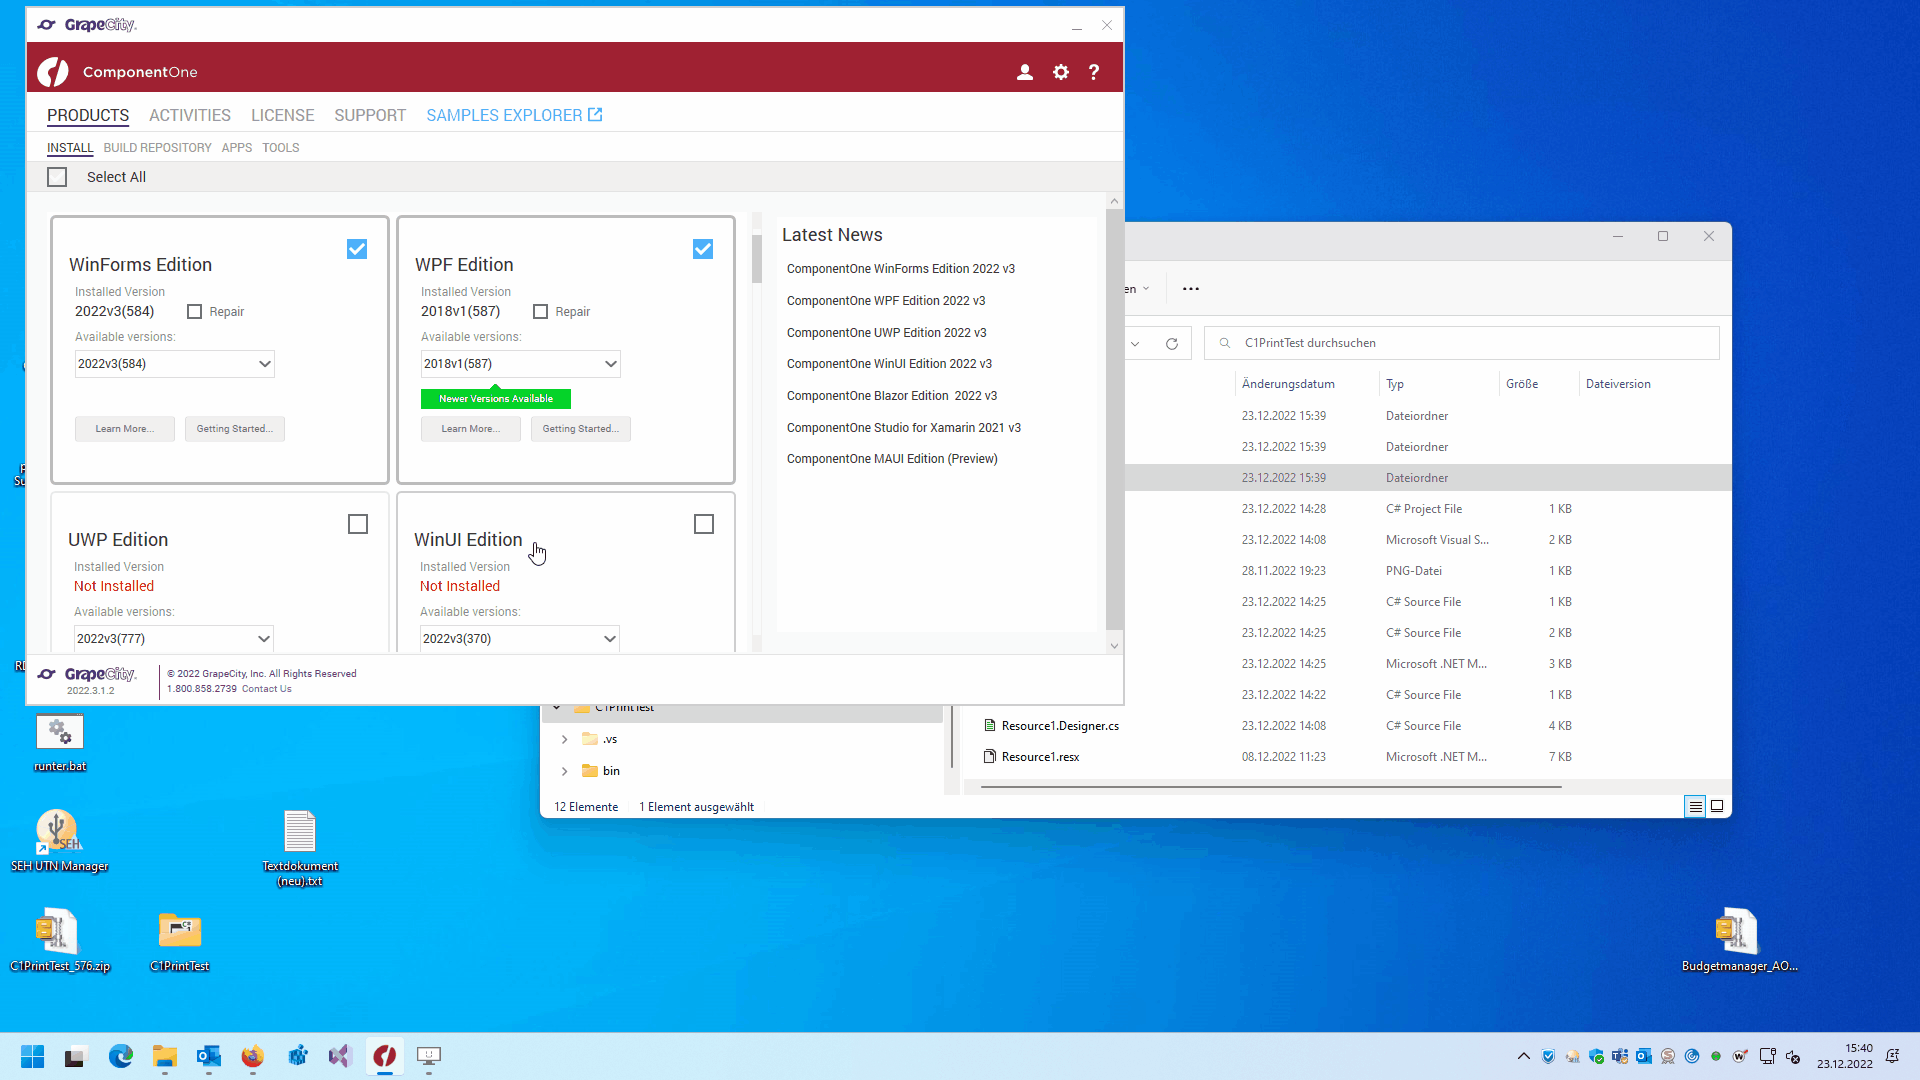Click the GrapeCity logo in footer
Image resolution: width=1920 pixels, height=1080 pixels.
pyautogui.click(x=87, y=674)
